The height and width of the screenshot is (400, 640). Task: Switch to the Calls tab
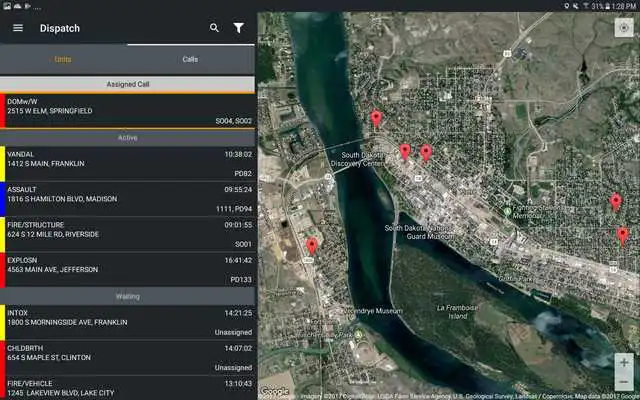tap(190, 60)
